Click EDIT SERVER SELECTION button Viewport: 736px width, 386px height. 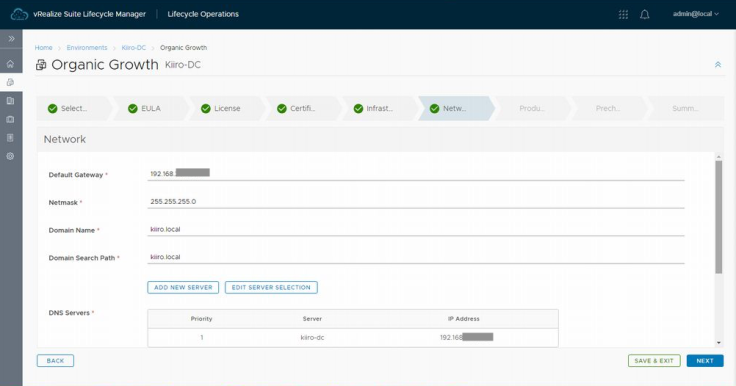(271, 287)
